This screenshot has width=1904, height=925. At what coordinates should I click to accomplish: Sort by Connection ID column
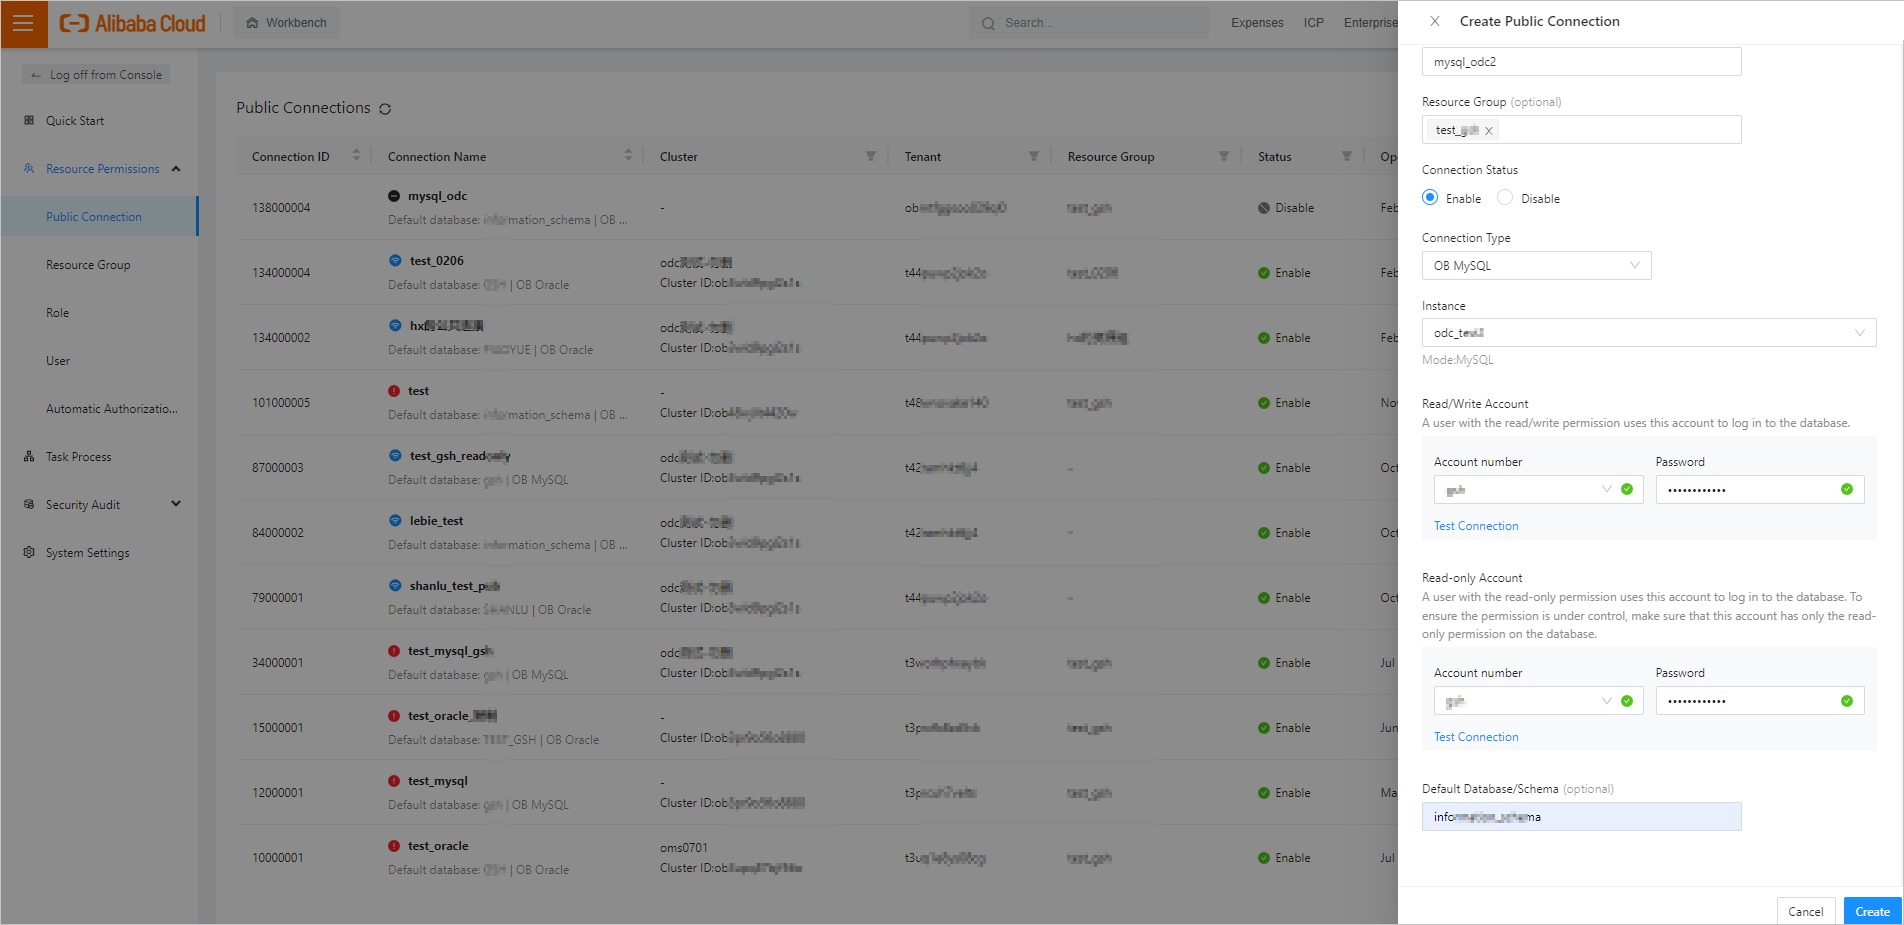(356, 155)
